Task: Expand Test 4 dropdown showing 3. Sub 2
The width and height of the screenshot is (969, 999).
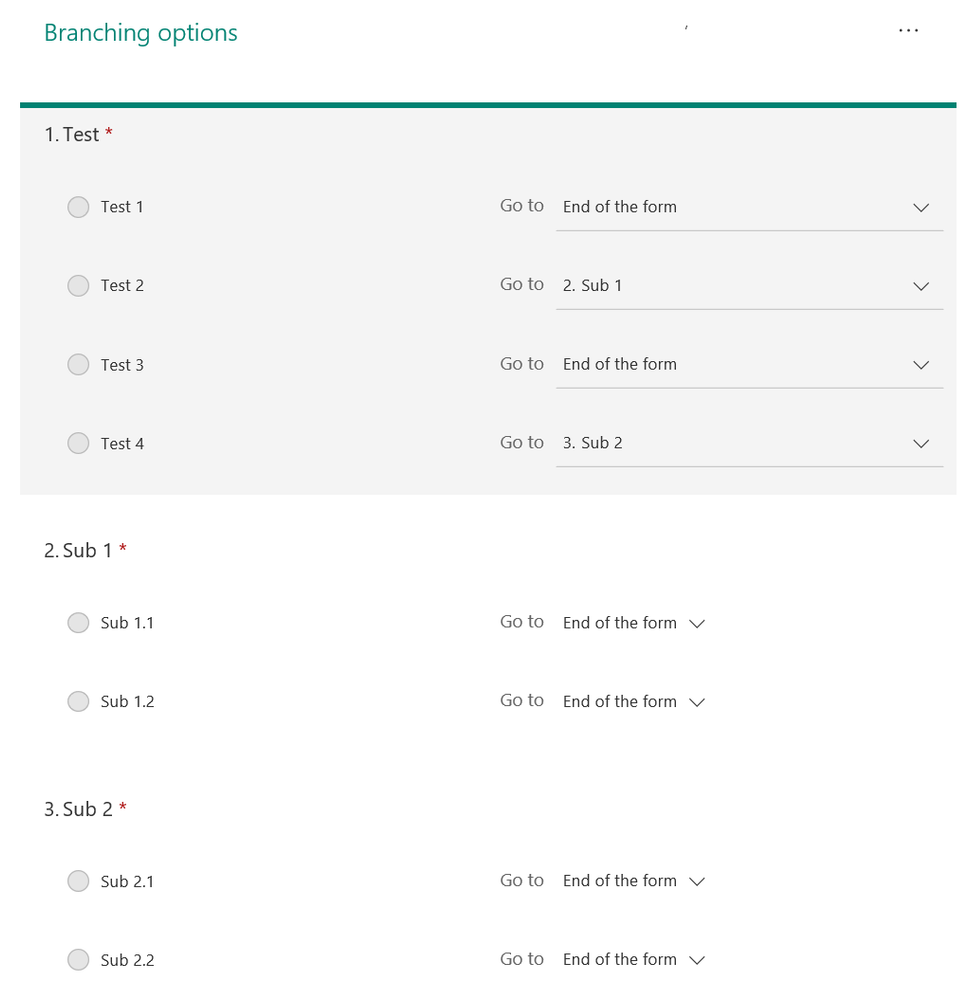Action: 748,443
